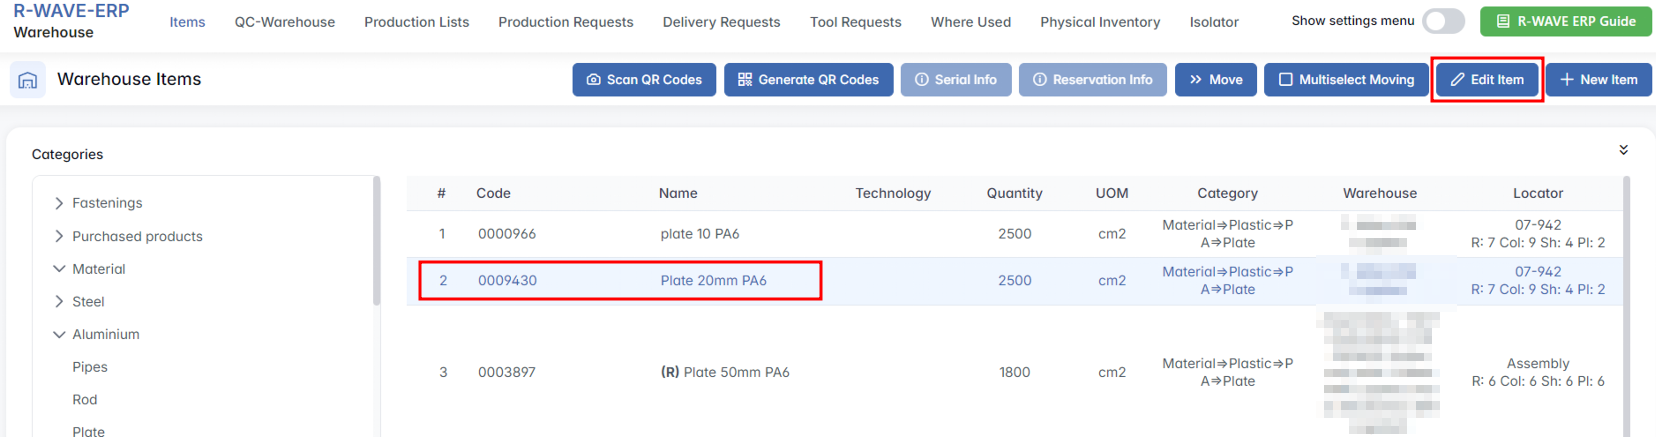1656x437 pixels.
Task: Toggle the Show settings menu switch
Action: (x=1443, y=21)
